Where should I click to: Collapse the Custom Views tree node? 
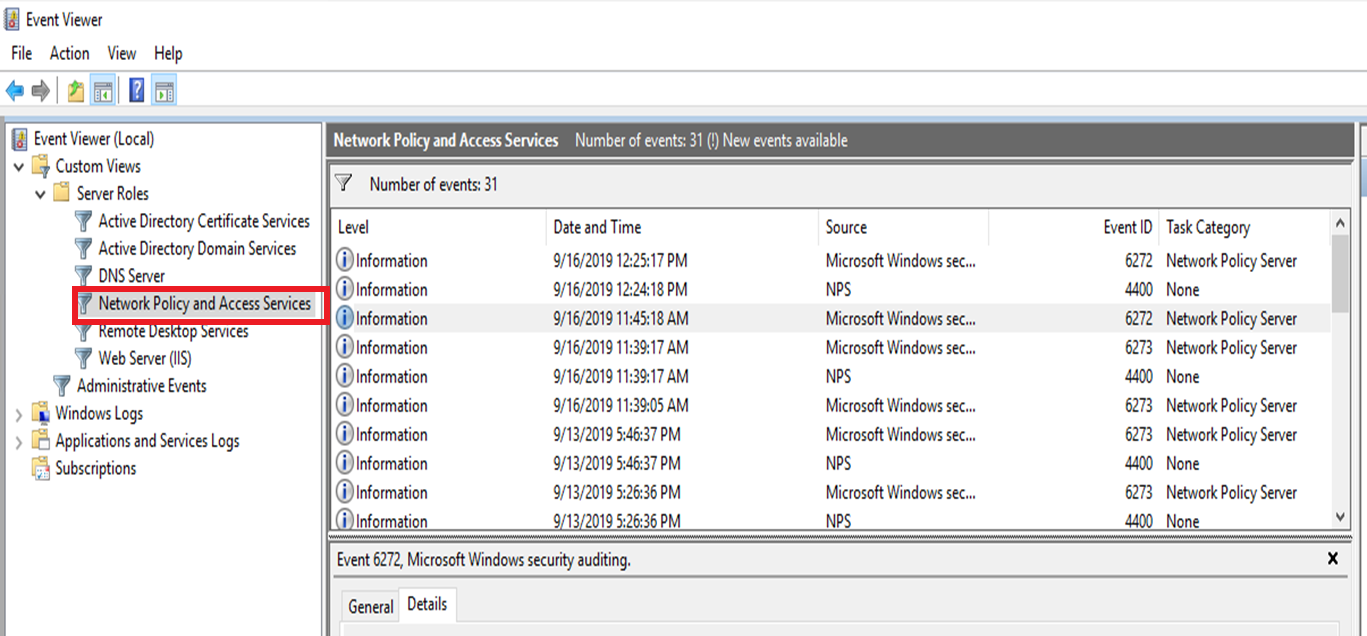tap(19, 167)
